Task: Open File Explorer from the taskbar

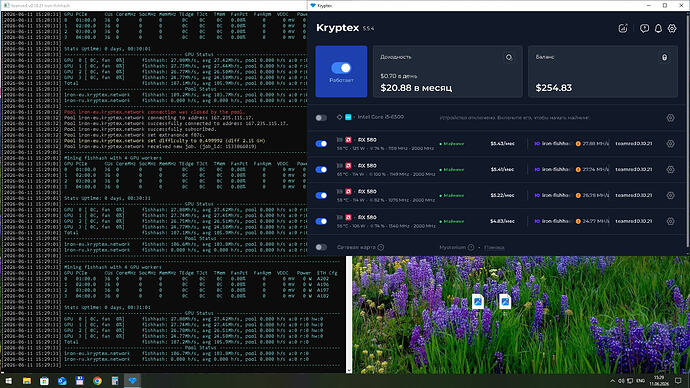Action: click(x=27, y=381)
